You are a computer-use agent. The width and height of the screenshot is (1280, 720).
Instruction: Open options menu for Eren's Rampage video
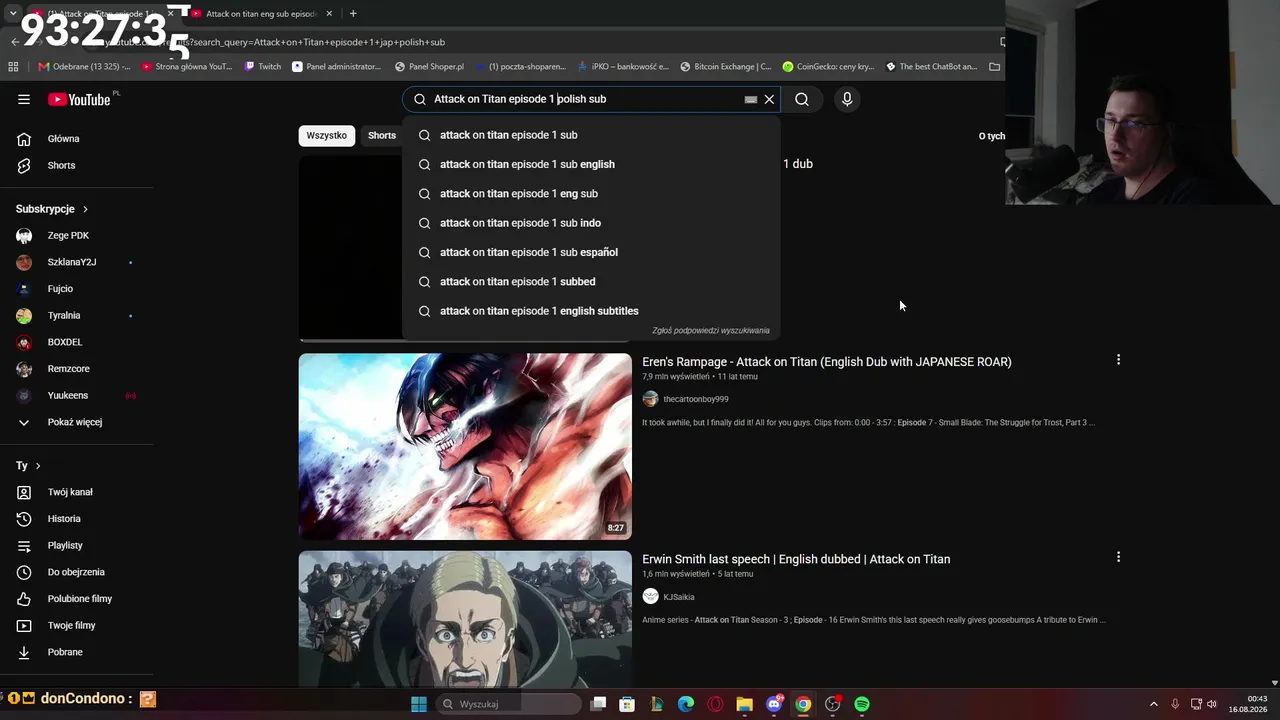point(1118,359)
